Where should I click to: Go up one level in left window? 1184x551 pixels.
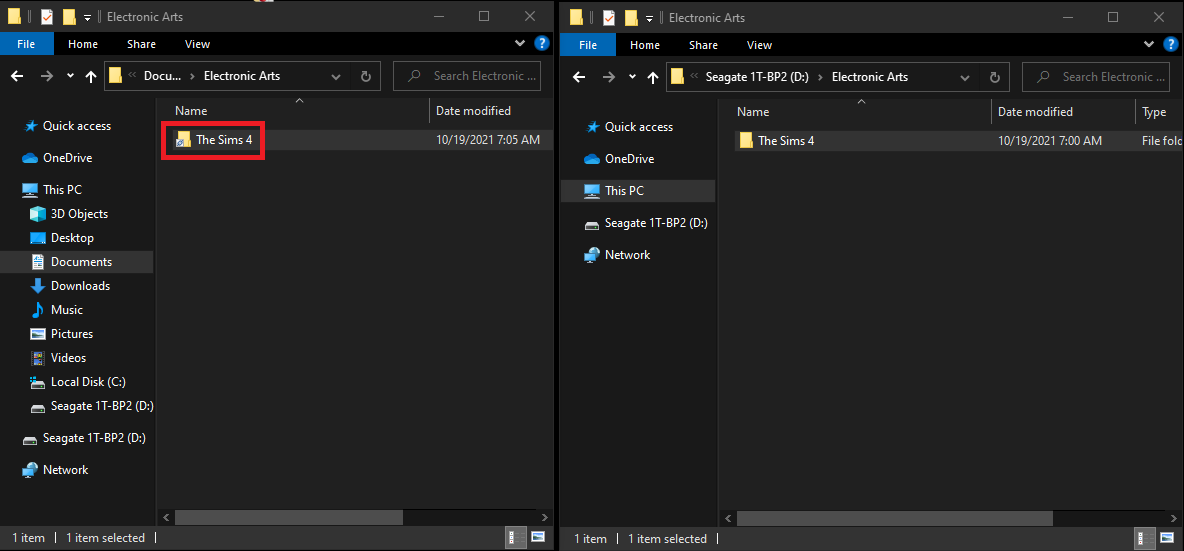91,76
